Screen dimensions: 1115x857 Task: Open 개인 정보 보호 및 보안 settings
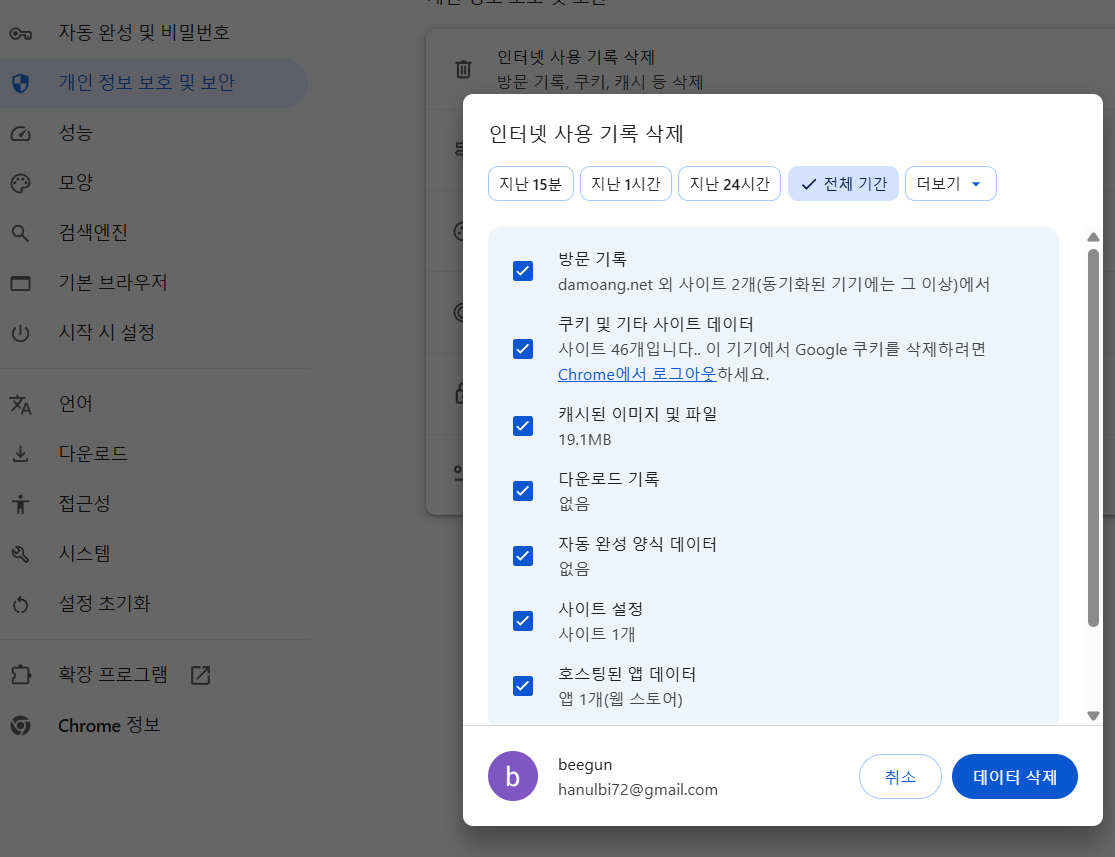coord(154,83)
